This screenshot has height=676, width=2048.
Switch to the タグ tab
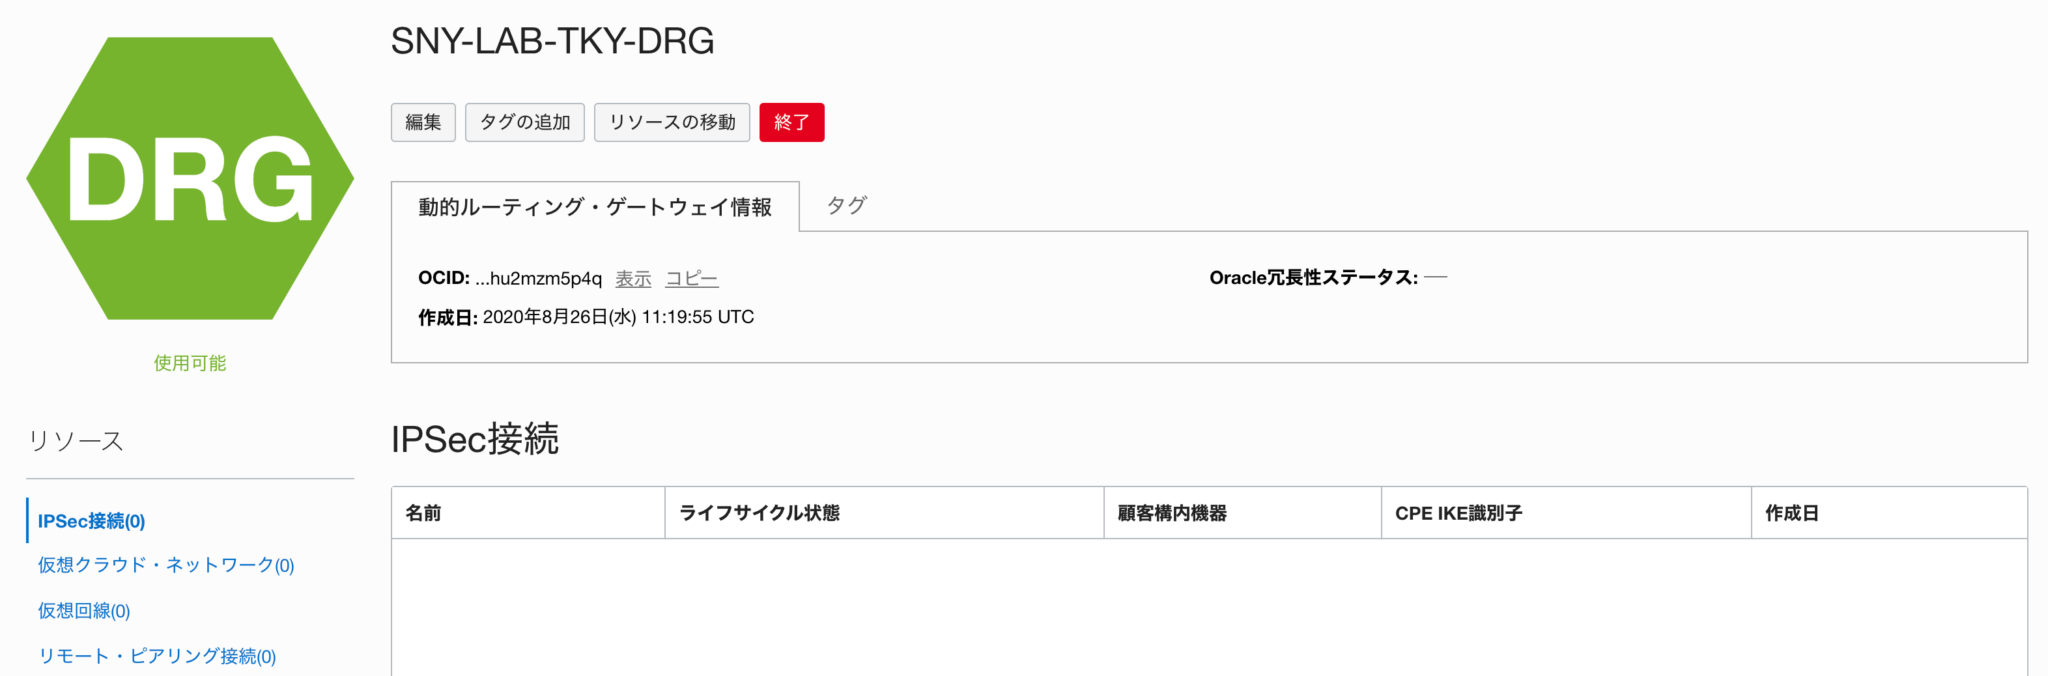point(845,205)
